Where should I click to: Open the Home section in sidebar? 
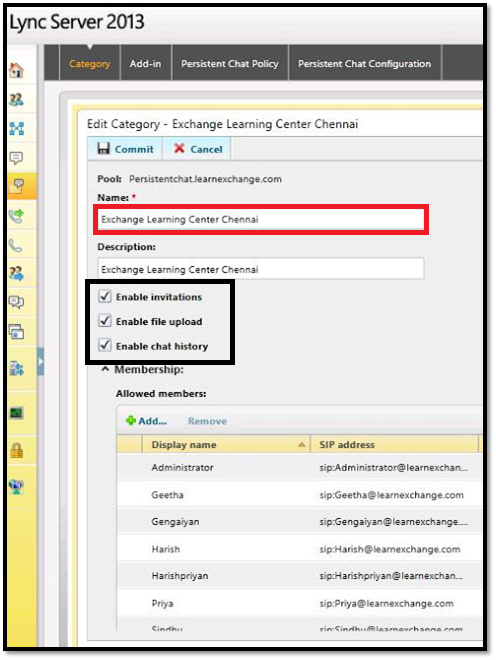16,70
